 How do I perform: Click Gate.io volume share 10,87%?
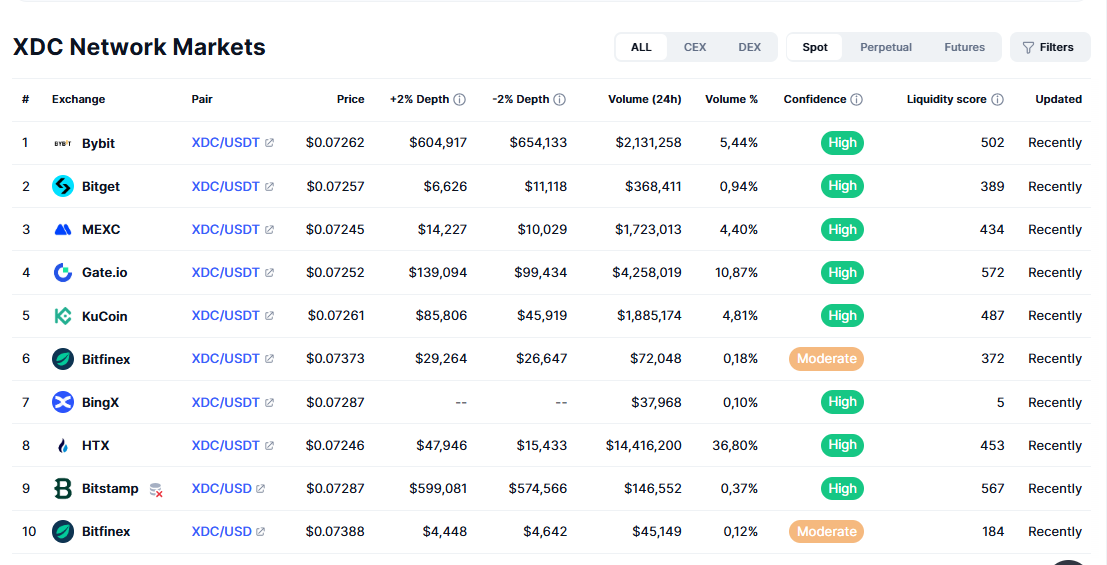736,273
